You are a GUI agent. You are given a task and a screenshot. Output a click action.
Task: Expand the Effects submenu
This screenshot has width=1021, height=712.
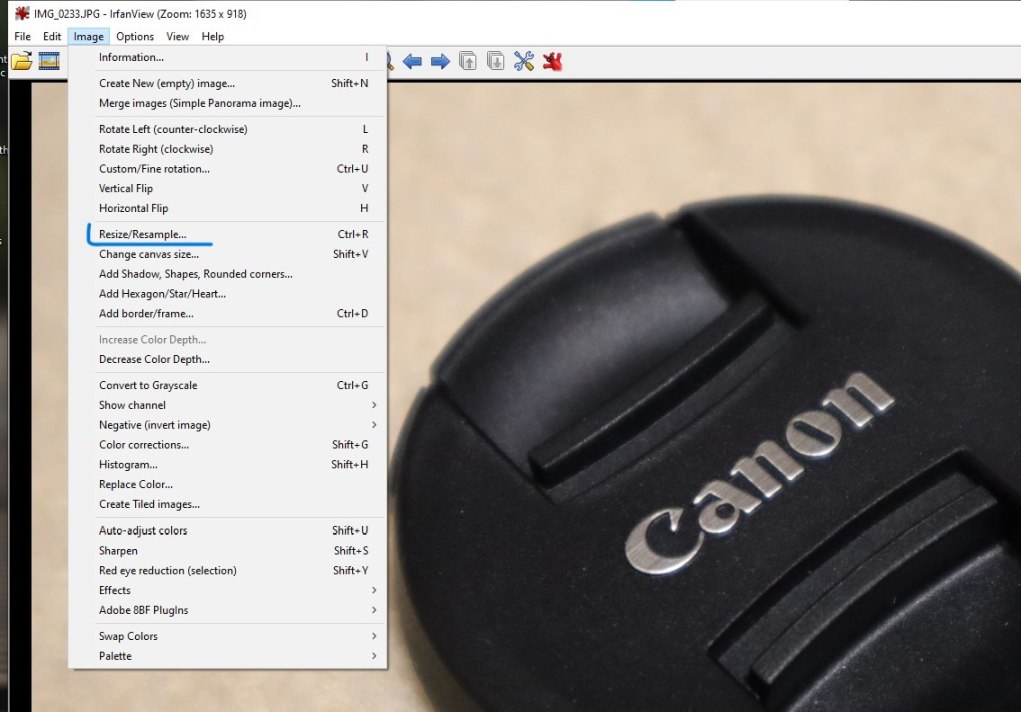pyautogui.click(x=227, y=590)
